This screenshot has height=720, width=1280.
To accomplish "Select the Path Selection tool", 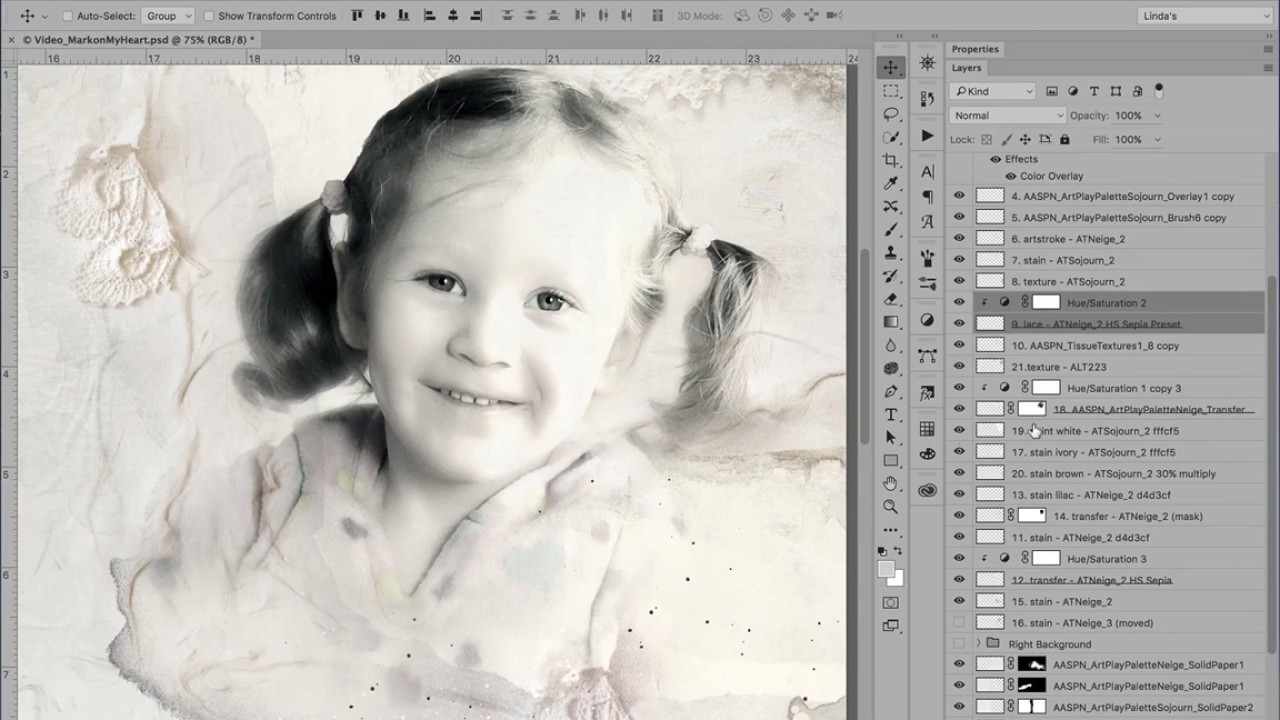I will point(891,437).
